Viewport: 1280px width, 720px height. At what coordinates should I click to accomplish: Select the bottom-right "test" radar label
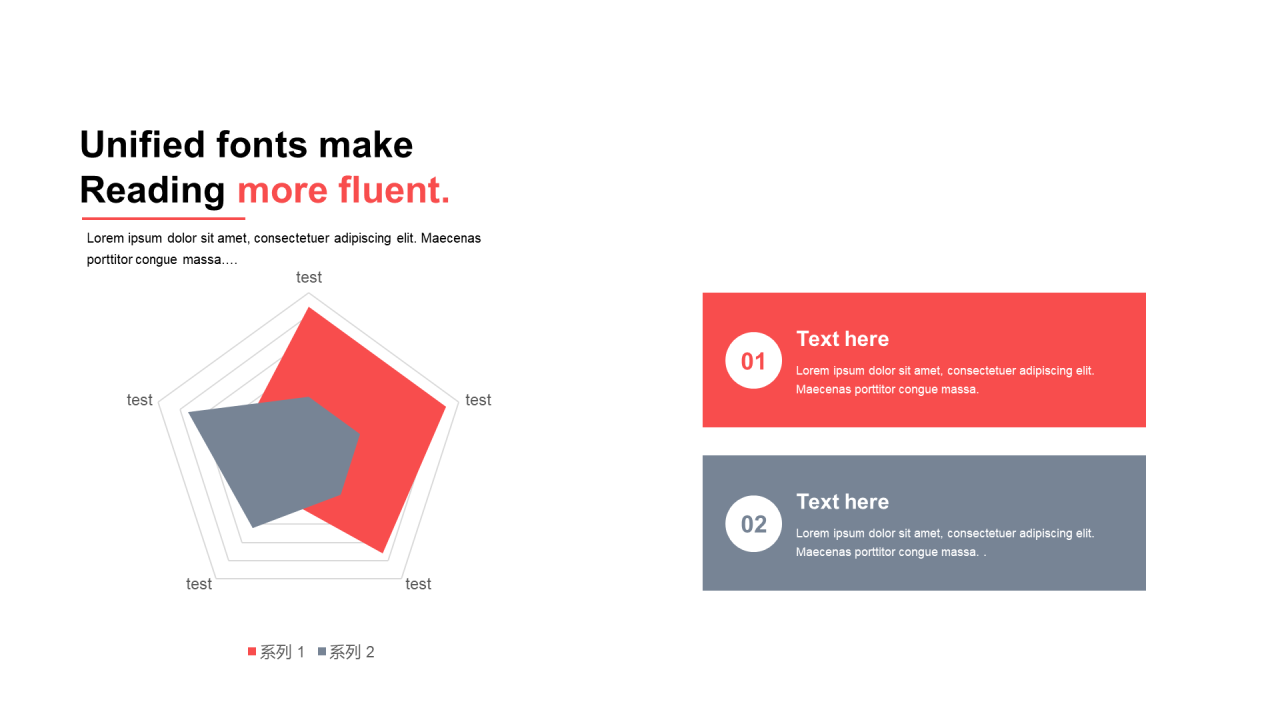[418, 584]
